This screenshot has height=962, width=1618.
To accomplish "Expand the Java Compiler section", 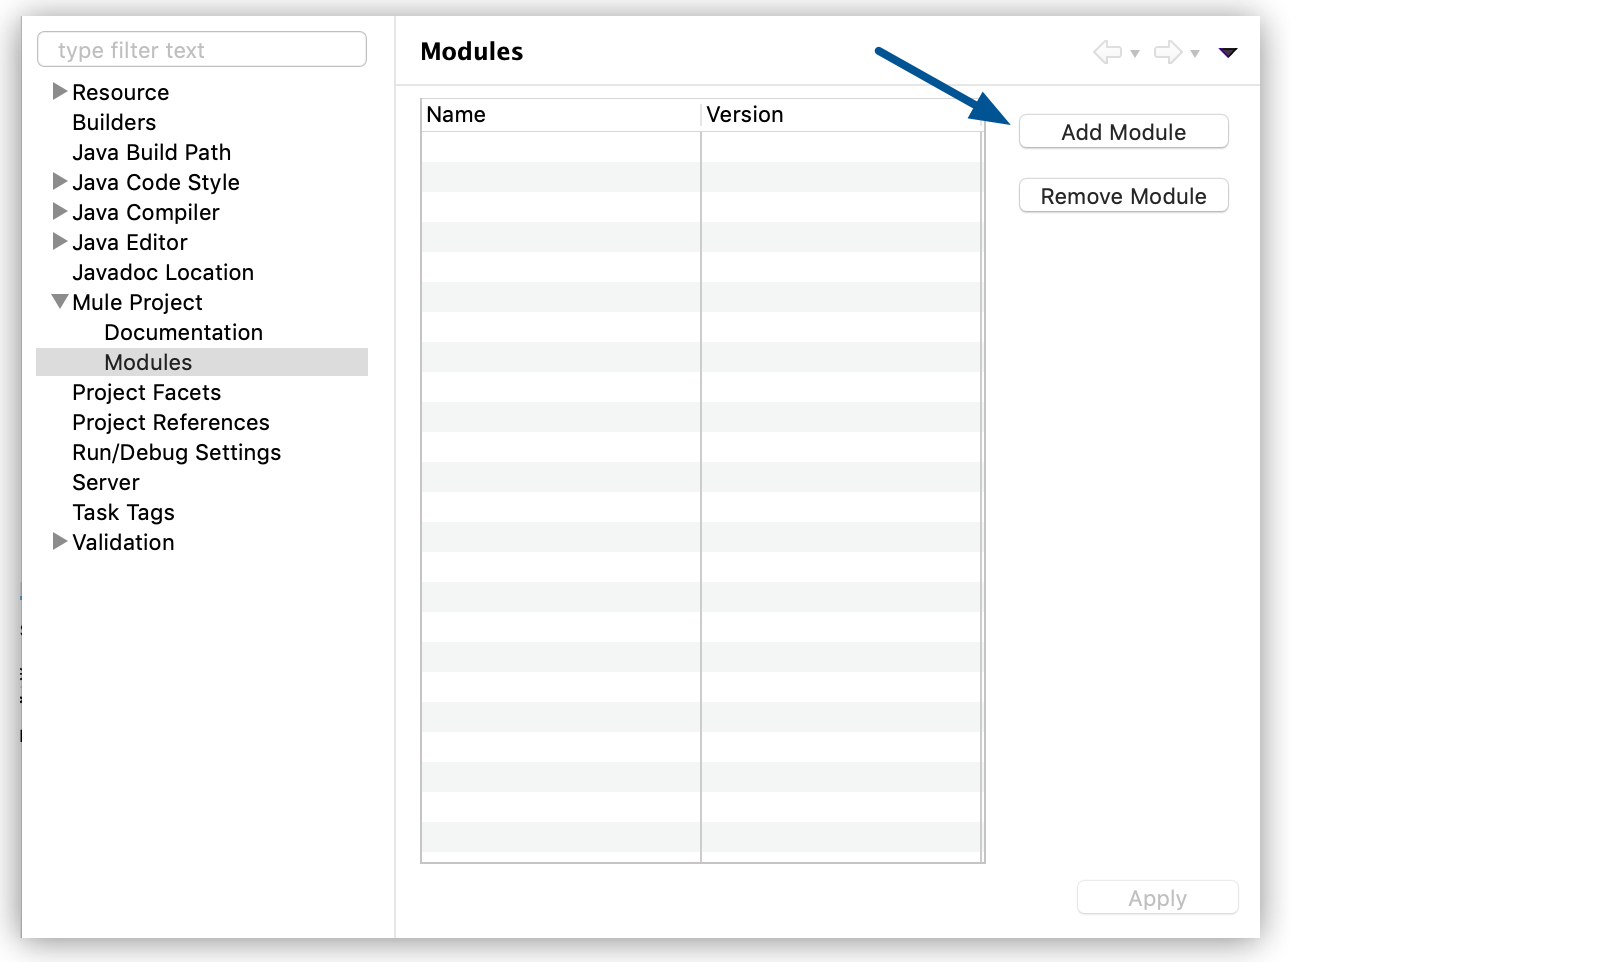I will tap(59, 212).
